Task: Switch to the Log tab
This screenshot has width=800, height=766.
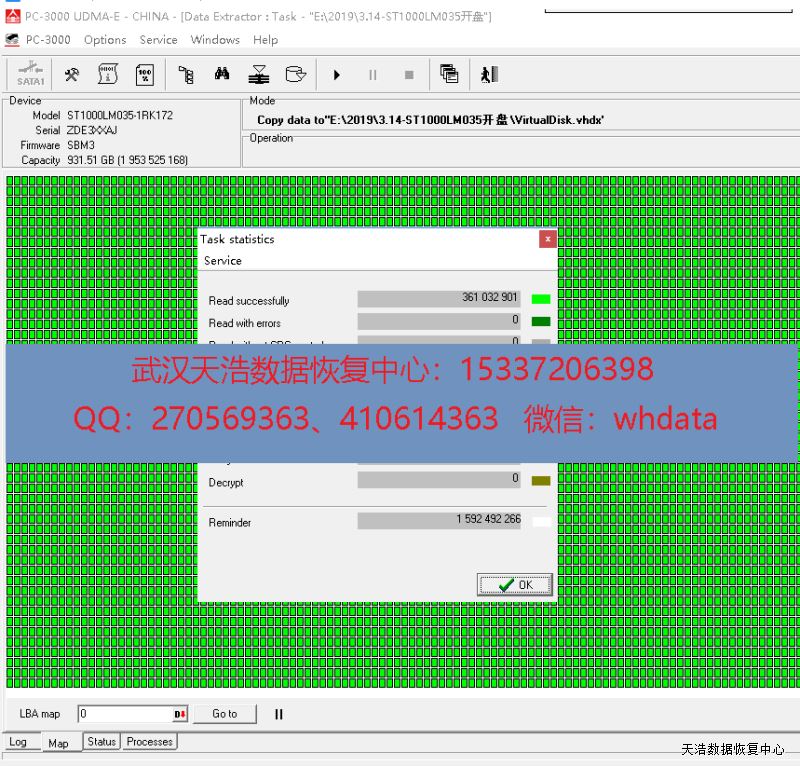Action: [18, 742]
